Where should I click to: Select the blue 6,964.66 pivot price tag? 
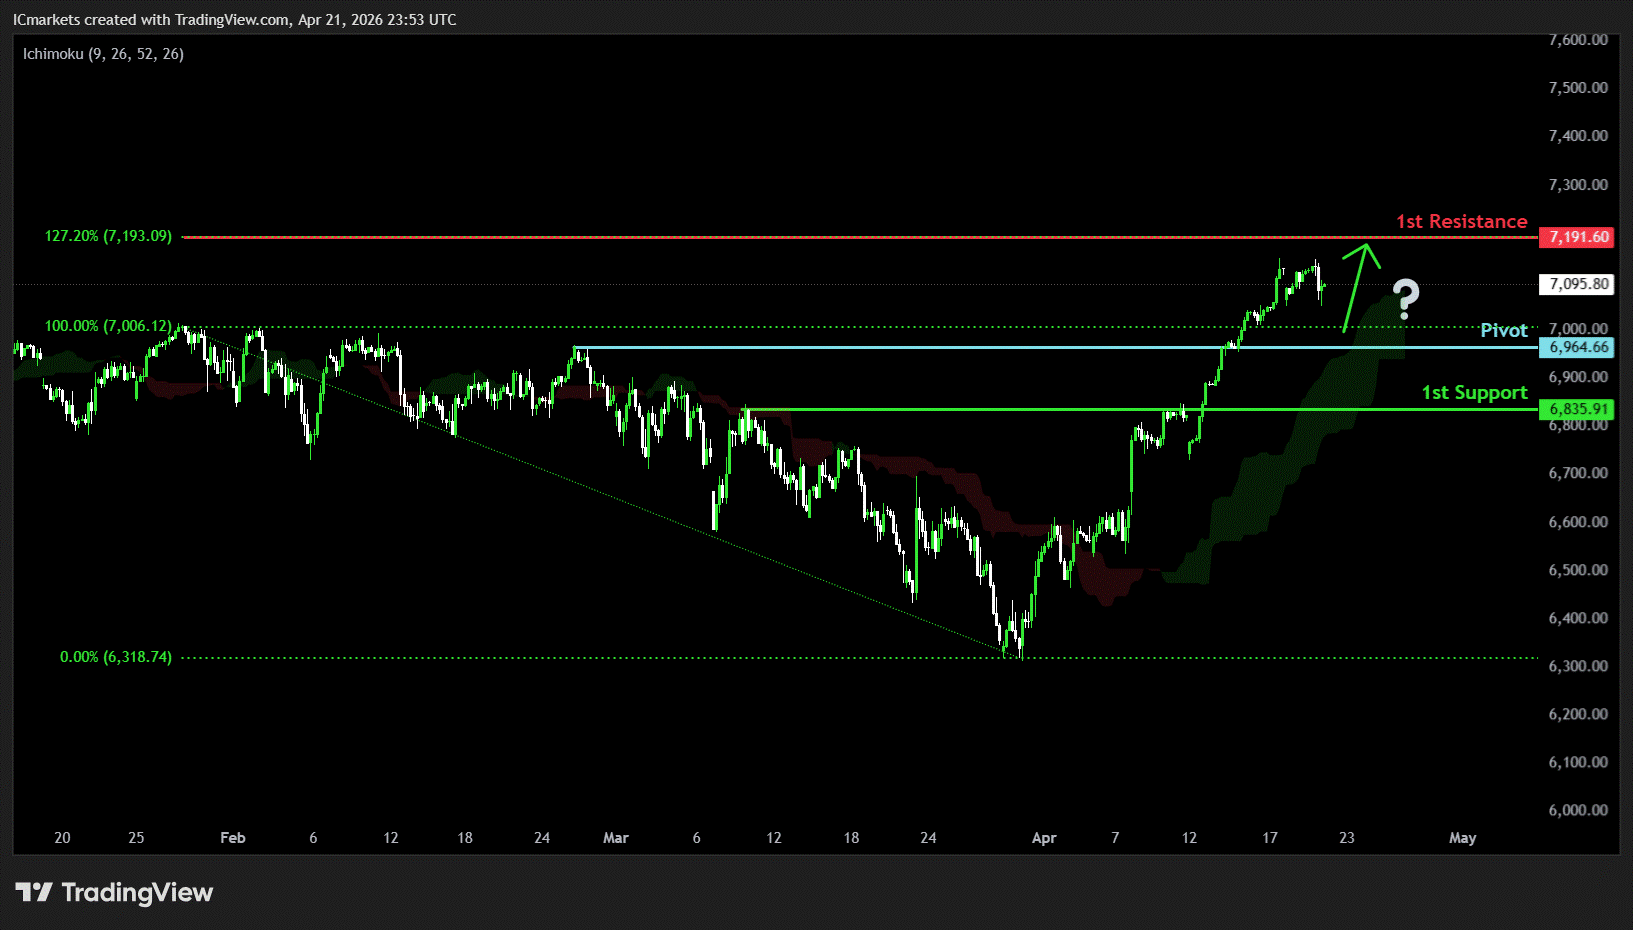pos(1578,347)
